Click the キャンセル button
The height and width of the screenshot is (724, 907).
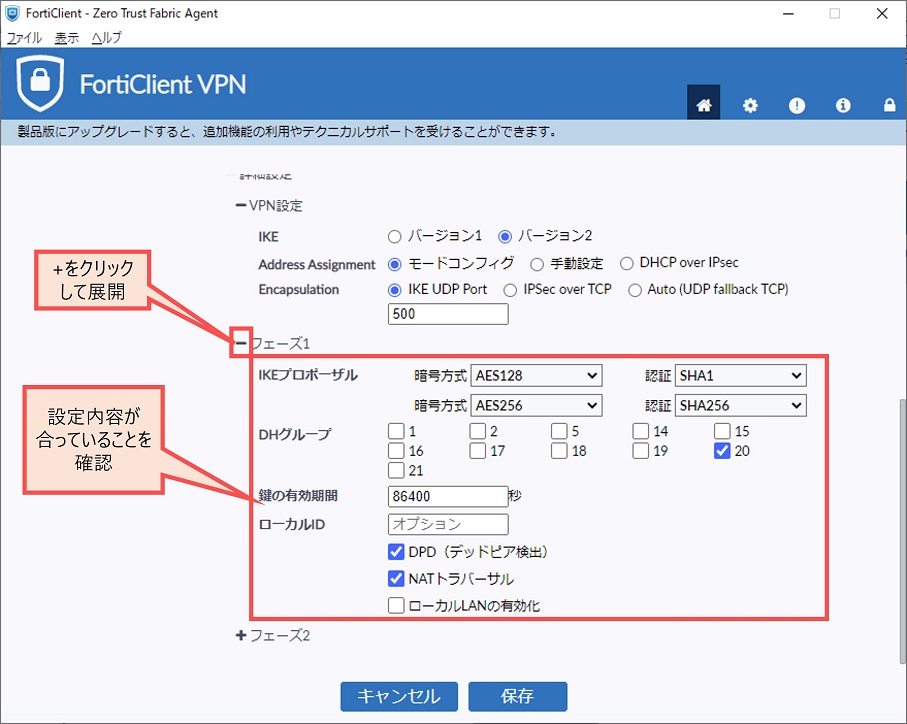399,696
